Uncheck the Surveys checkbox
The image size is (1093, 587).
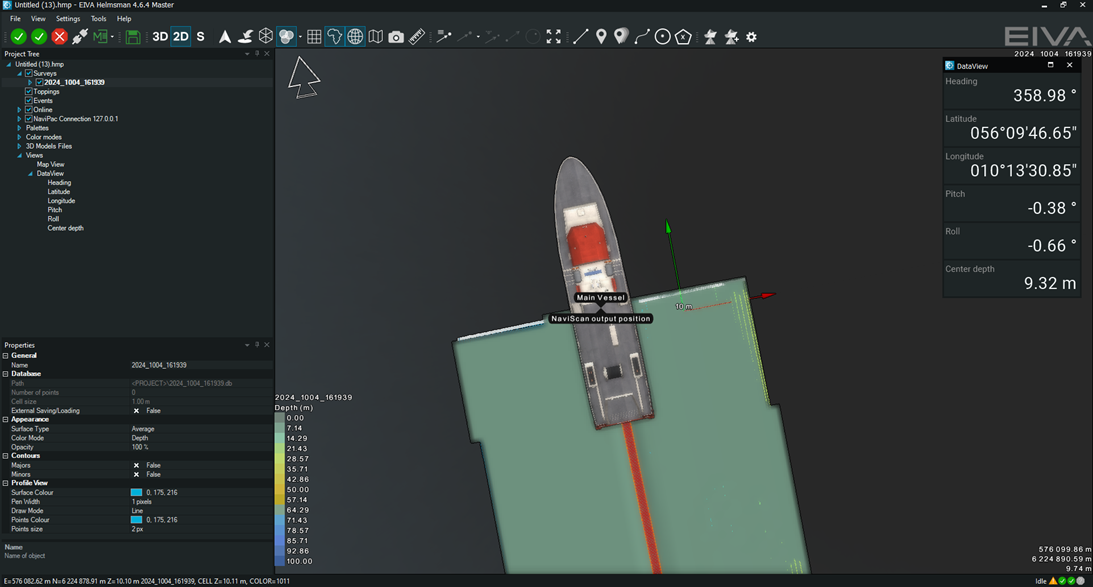click(x=29, y=73)
